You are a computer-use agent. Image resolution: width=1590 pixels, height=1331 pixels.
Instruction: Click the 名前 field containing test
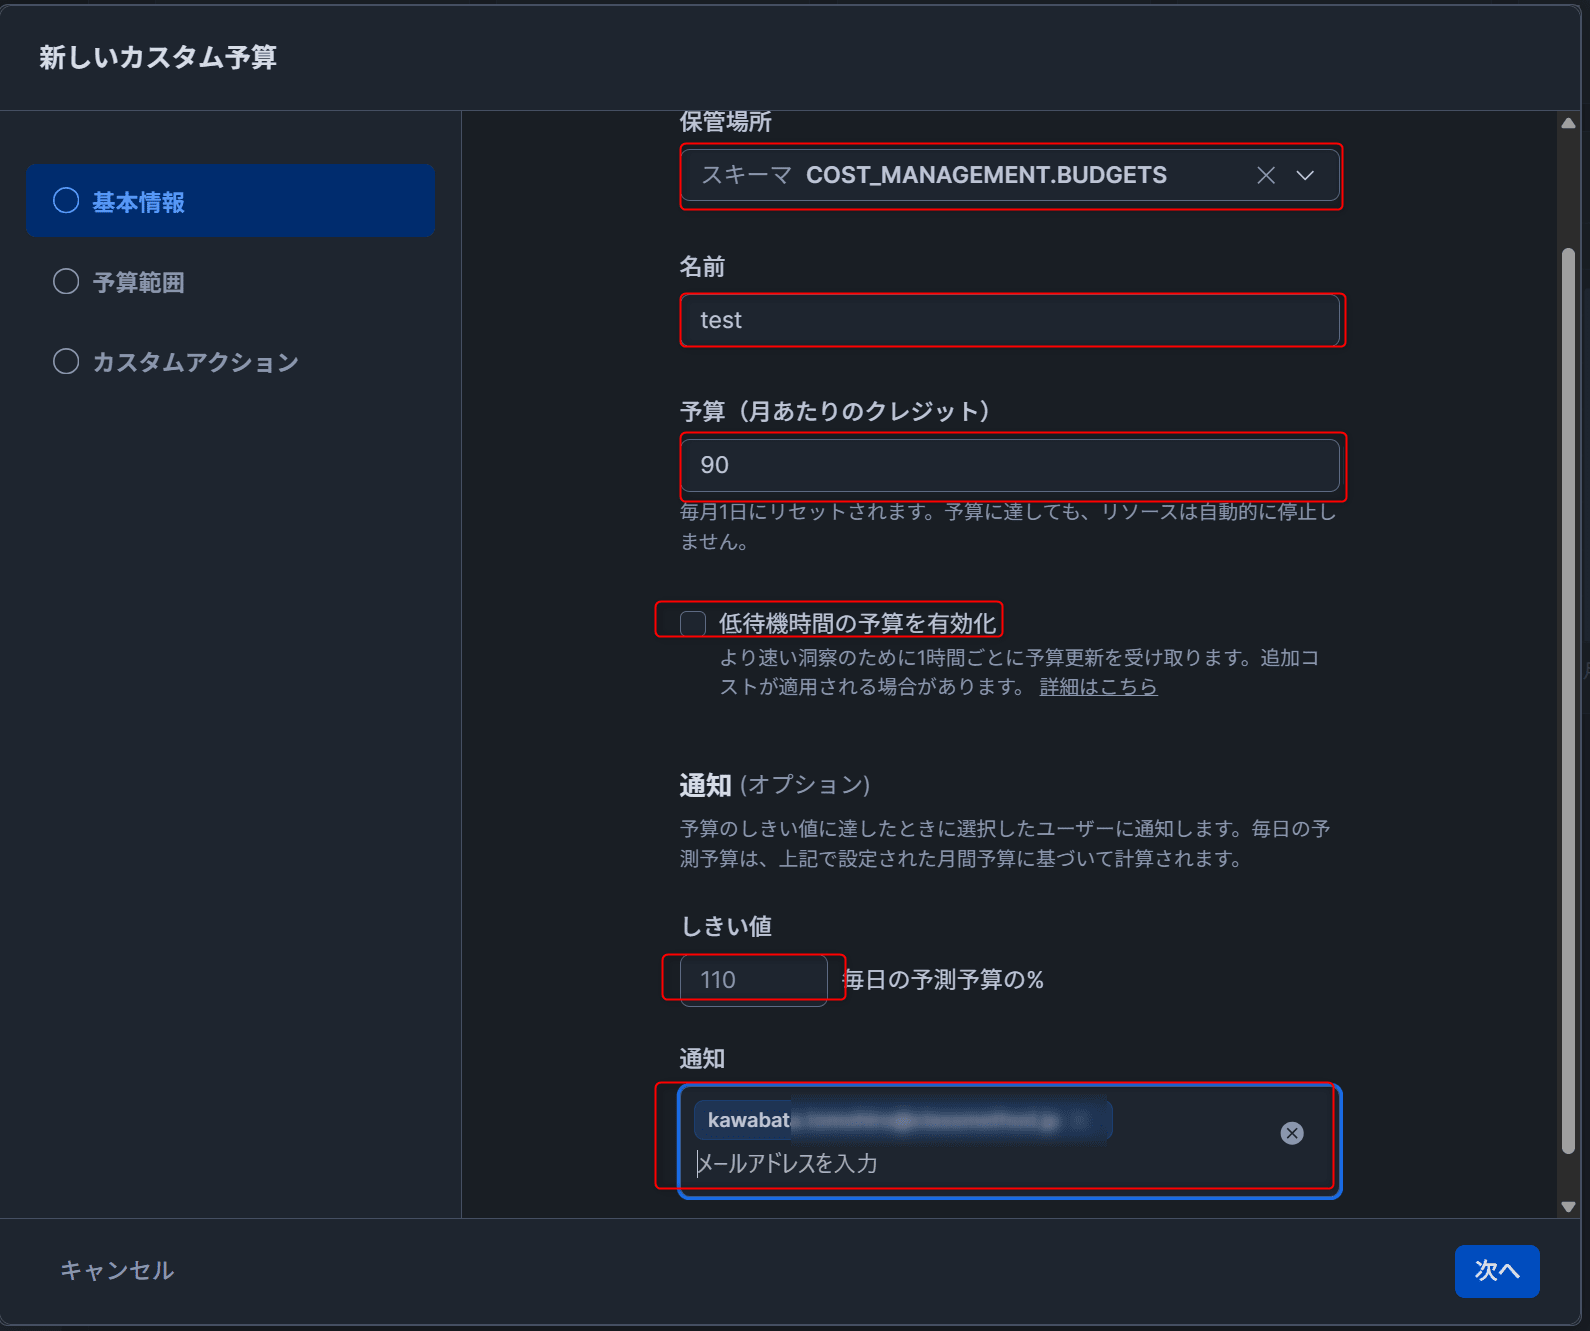(x=1010, y=320)
